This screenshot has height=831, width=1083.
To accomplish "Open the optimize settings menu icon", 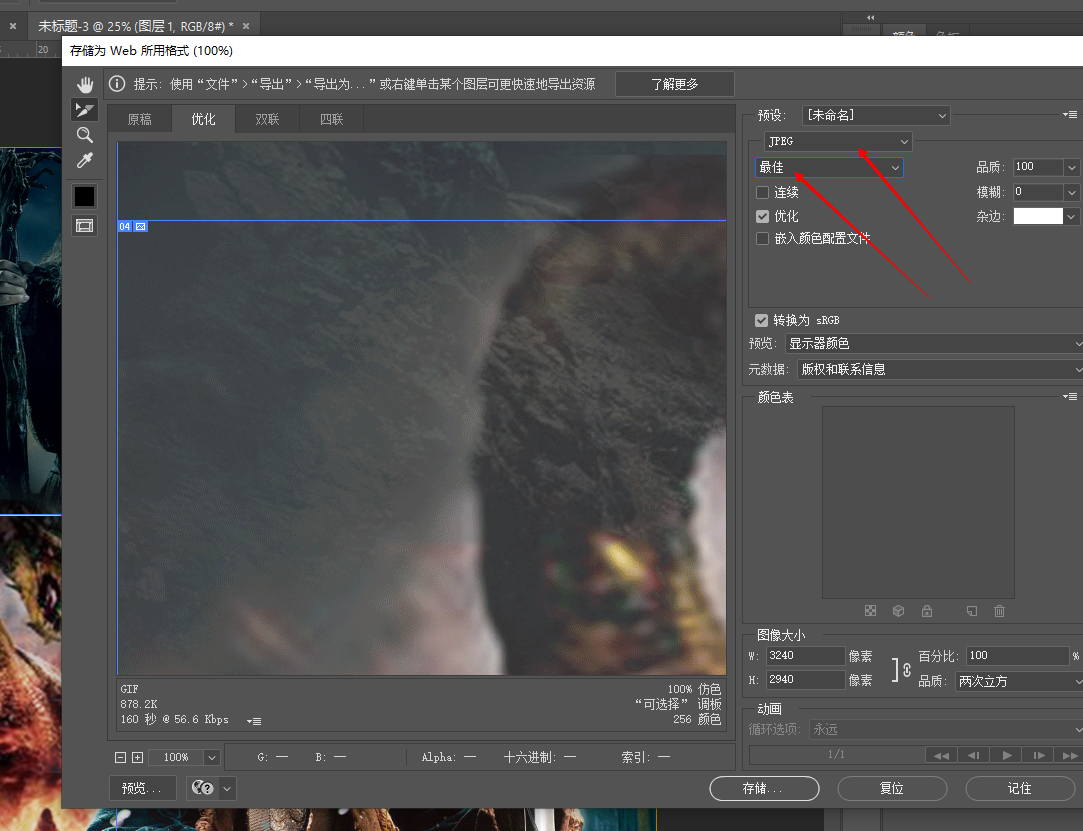I will pos(1070,115).
